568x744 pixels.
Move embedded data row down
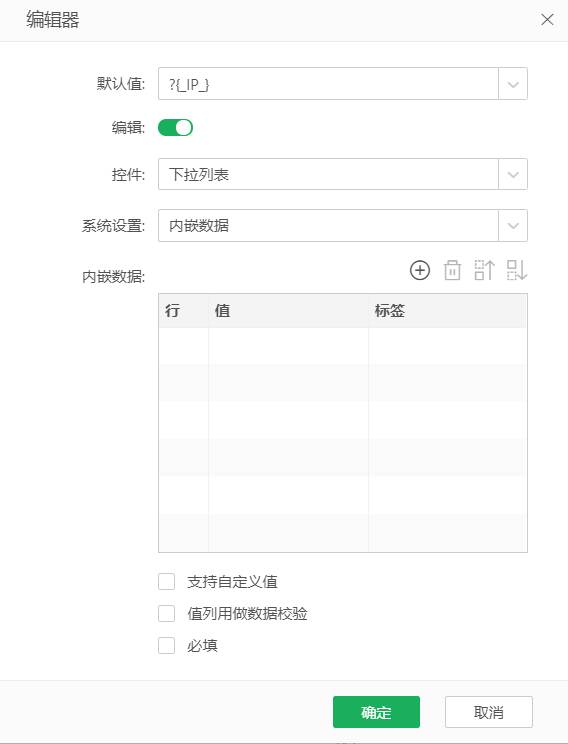pyautogui.click(x=517, y=270)
